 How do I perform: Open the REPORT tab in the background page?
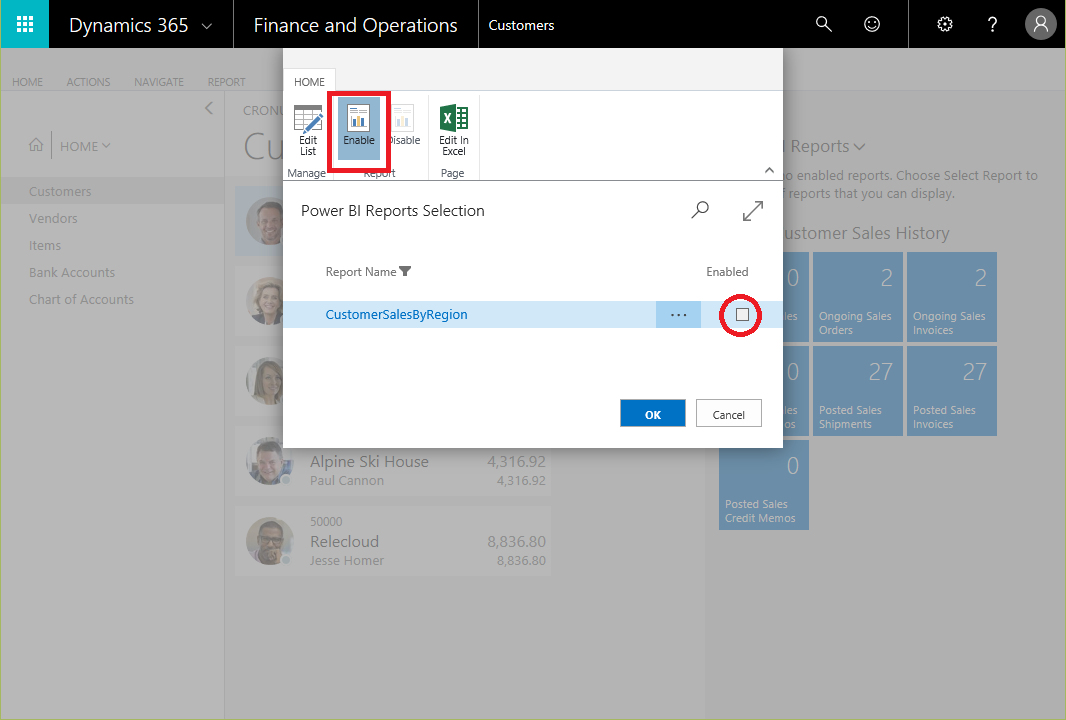(226, 82)
